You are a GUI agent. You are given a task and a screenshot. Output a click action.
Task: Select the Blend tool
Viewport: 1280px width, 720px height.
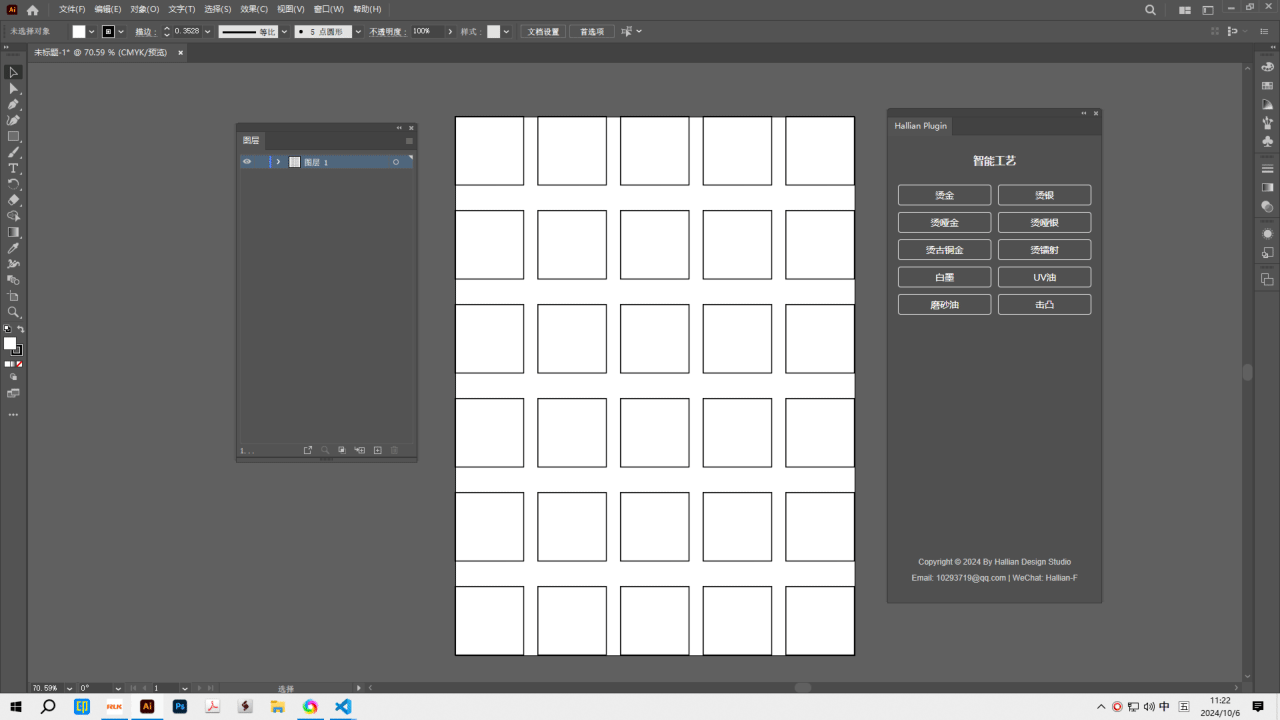(x=14, y=280)
